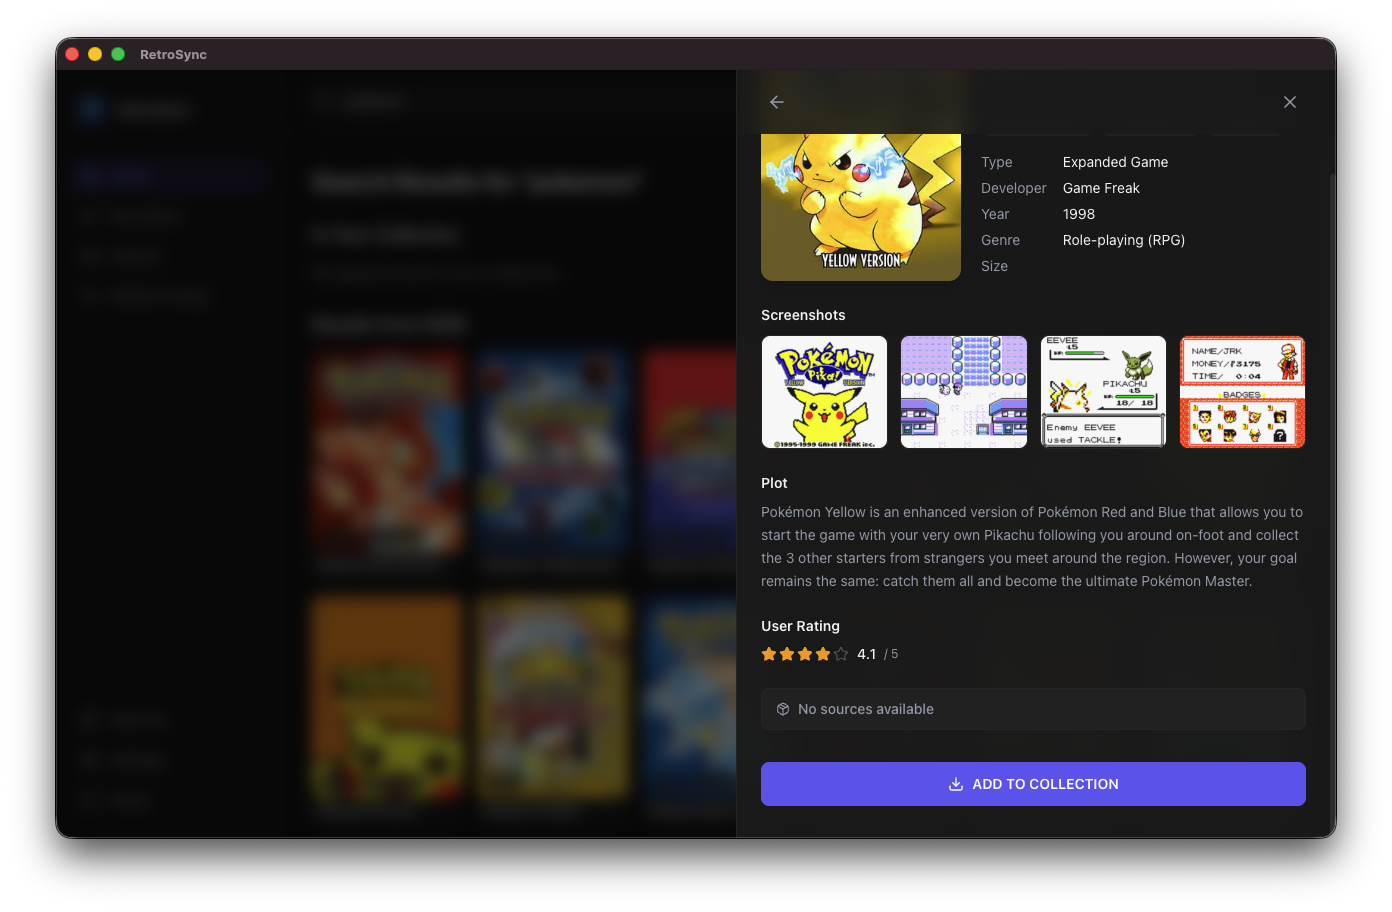Click the 'Screenshots' section heading
Image resolution: width=1392 pixels, height=912 pixels.
click(803, 315)
